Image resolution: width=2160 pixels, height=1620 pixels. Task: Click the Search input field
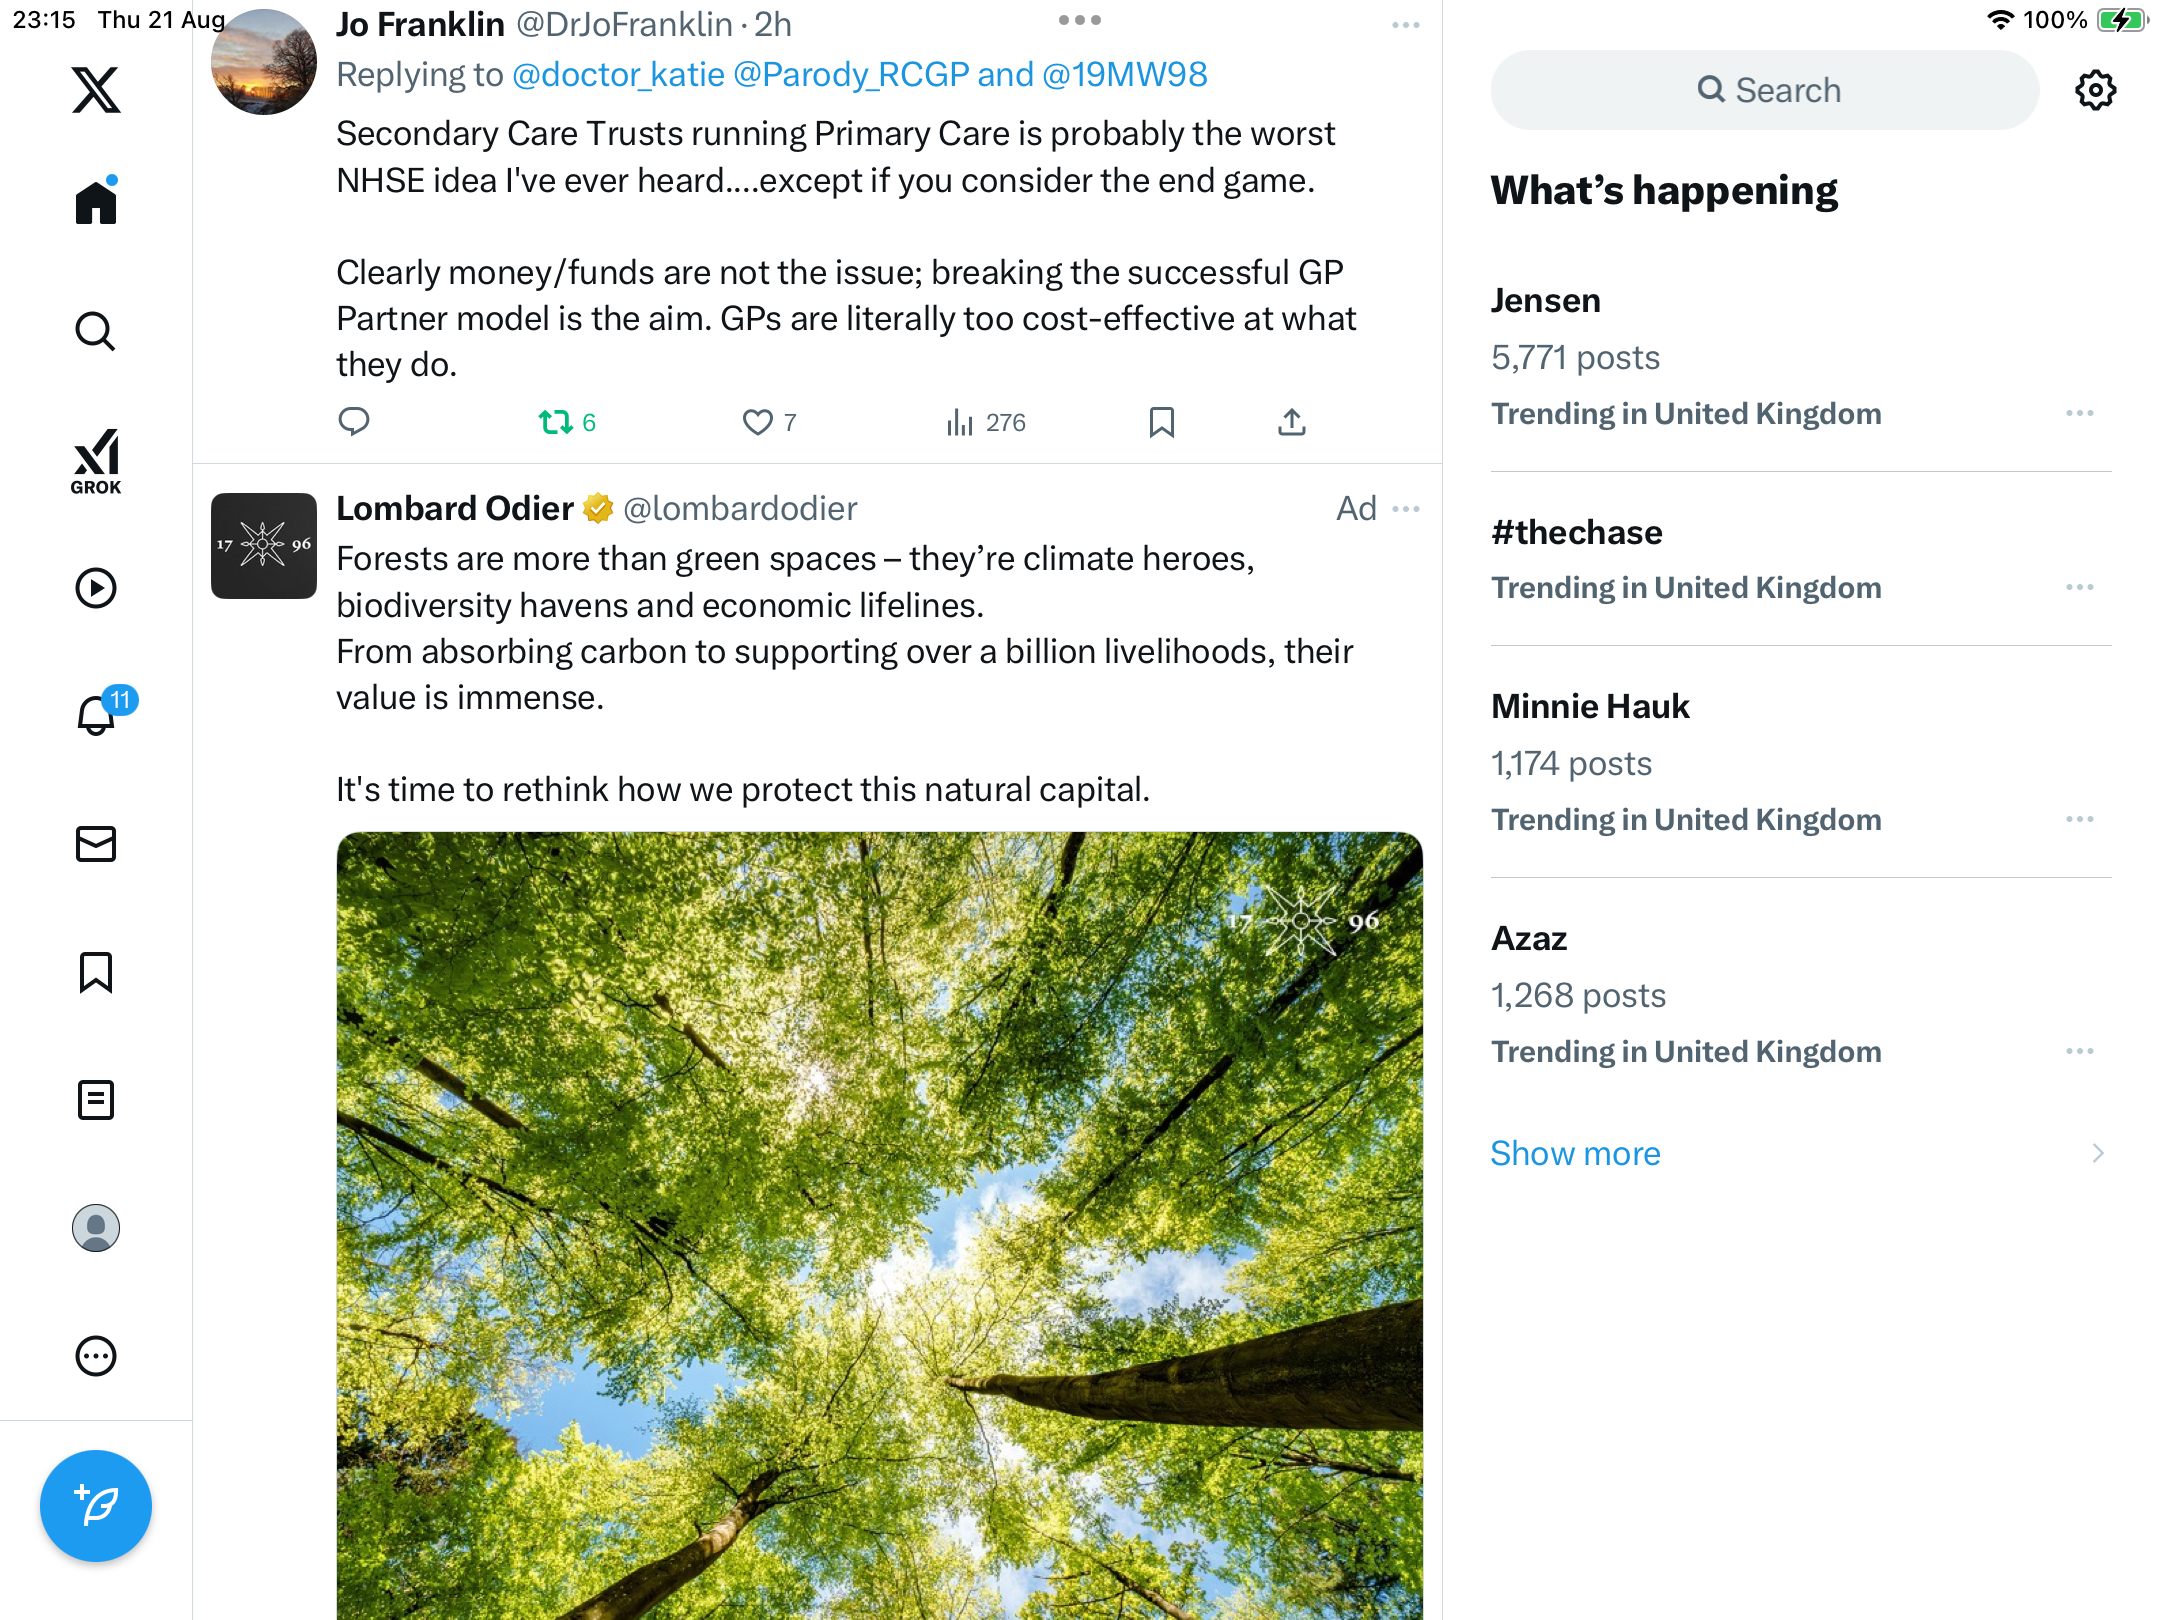pyautogui.click(x=1765, y=90)
